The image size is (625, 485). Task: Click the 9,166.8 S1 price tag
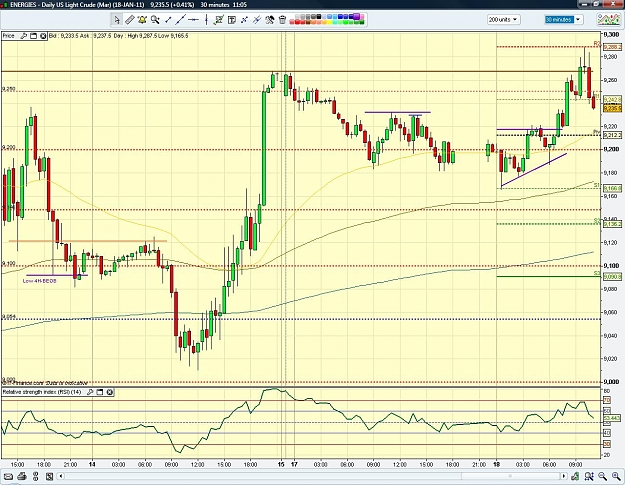click(613, 188)
